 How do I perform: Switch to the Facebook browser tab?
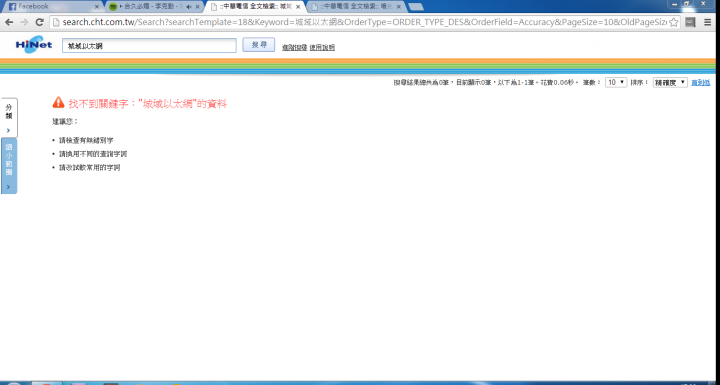click(53, 7)
